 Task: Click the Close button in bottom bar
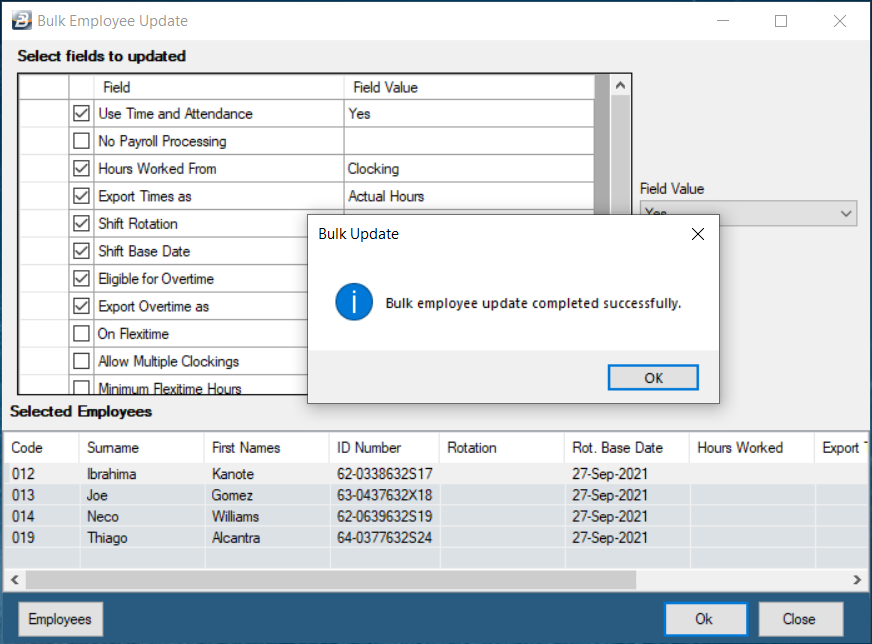coord(801,619)
